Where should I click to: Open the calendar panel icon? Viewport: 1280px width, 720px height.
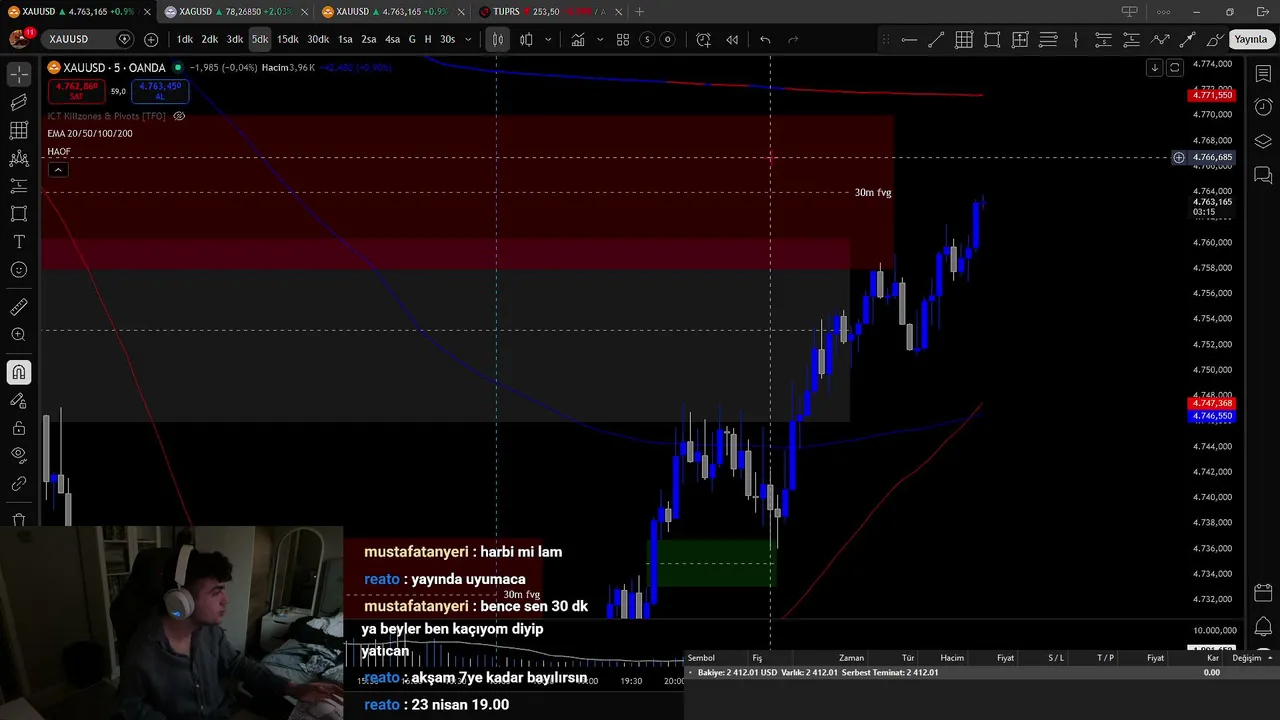(1263, 594)
